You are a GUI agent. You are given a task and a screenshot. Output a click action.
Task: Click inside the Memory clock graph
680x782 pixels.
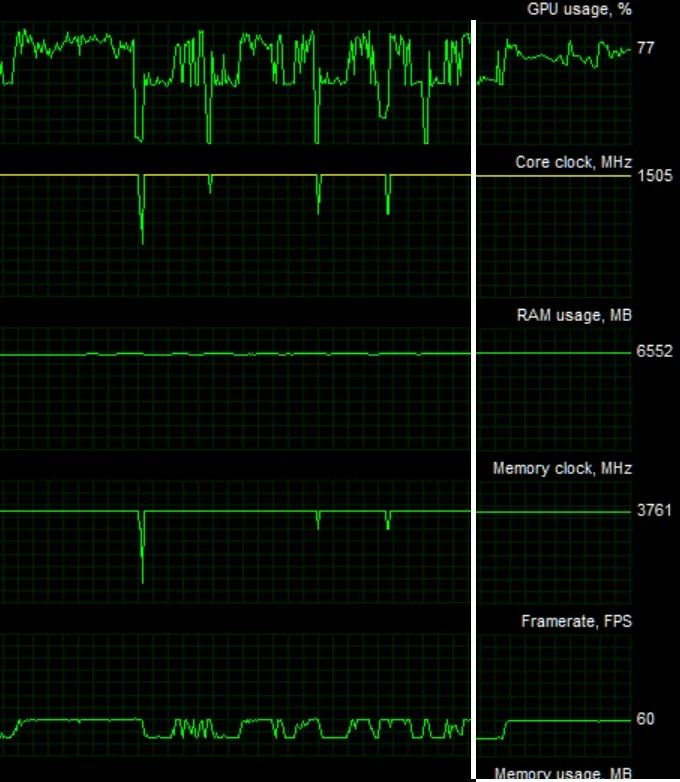pyautogui.click(x=315, y=542)
